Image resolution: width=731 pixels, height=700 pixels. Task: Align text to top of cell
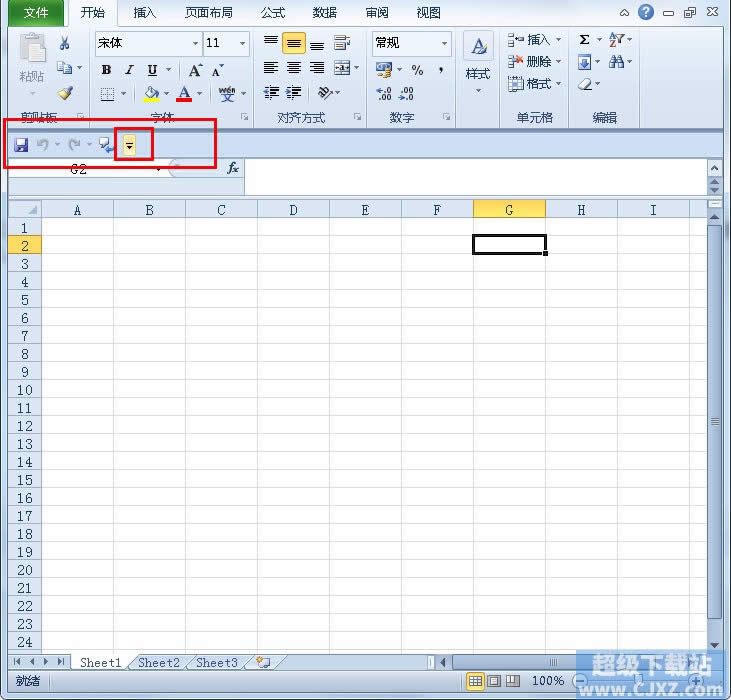[271, 42]
